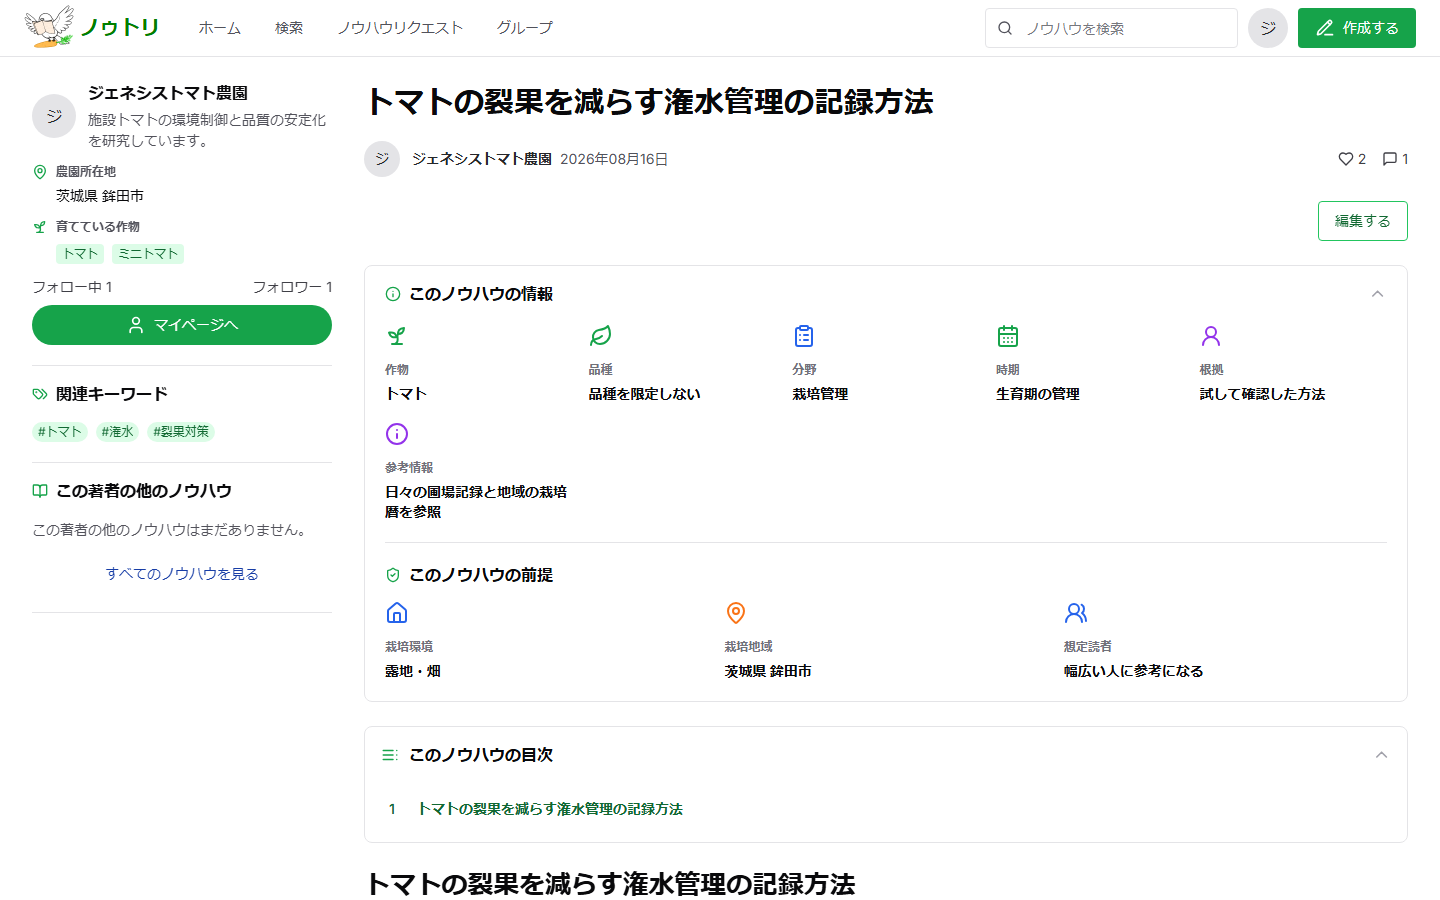This screenshot has height=900, width=1440.
Task: Open すべてのノウハウを見る link
Action: pos(182,574)
